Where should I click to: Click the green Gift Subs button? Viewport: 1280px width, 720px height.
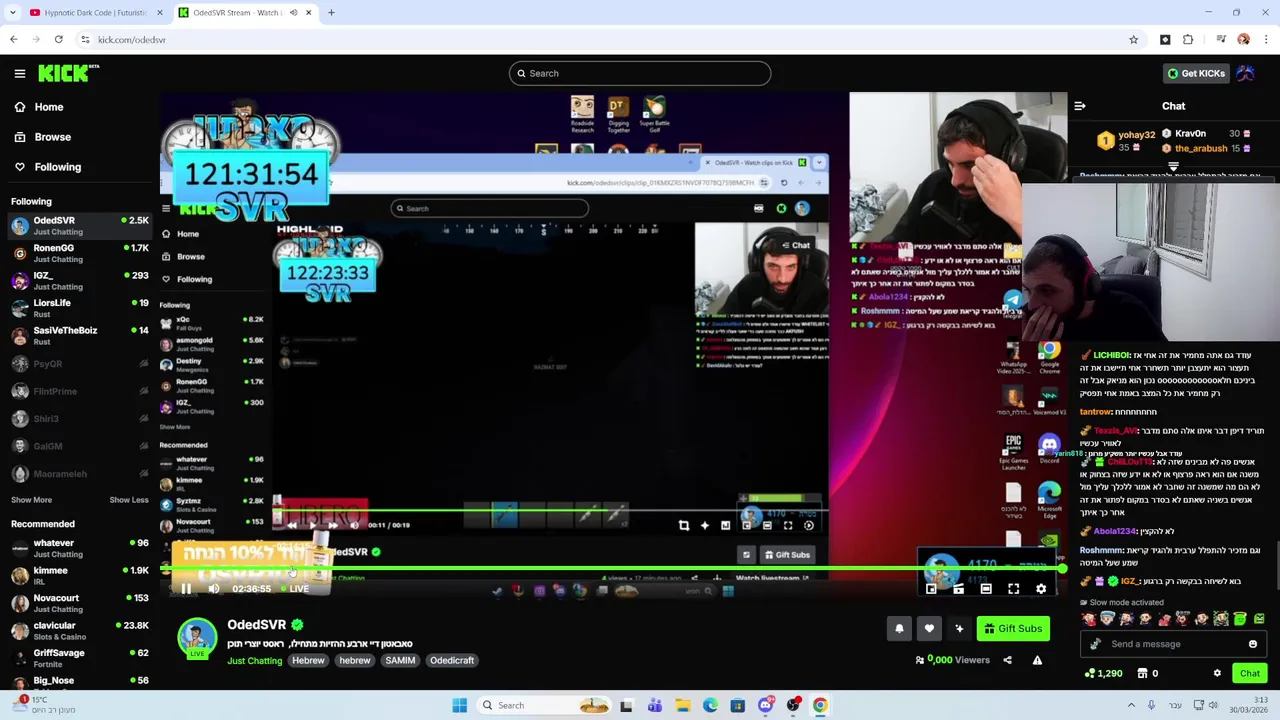[1013, 628]
